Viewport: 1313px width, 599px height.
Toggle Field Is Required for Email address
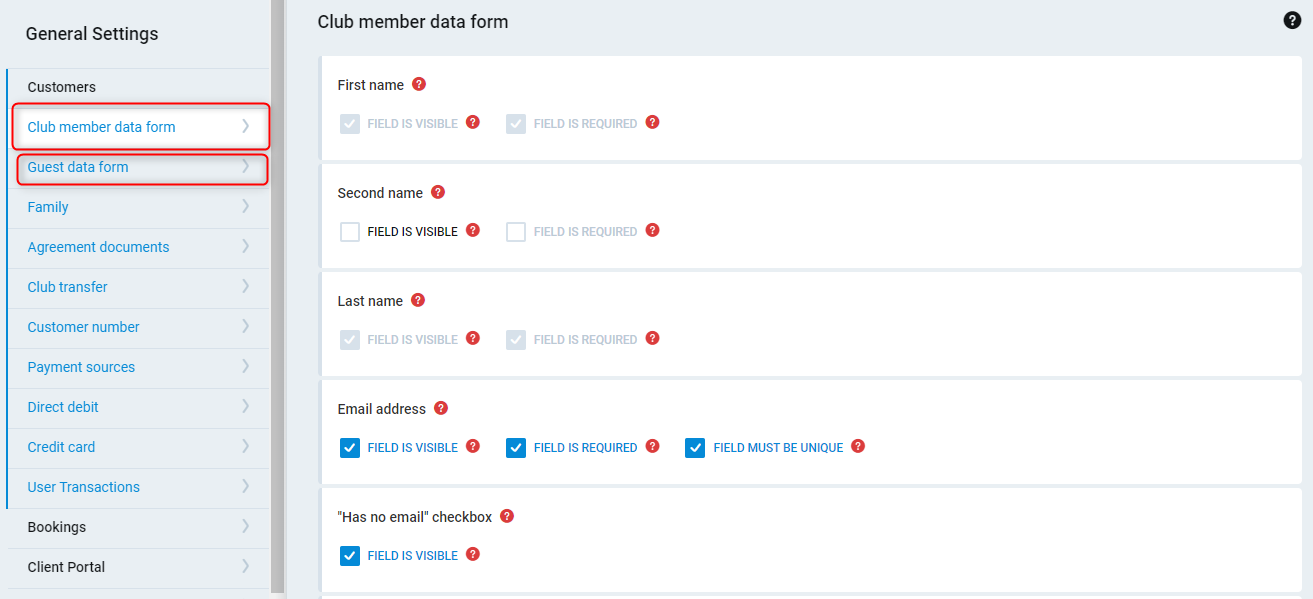[x=516, y=448]
